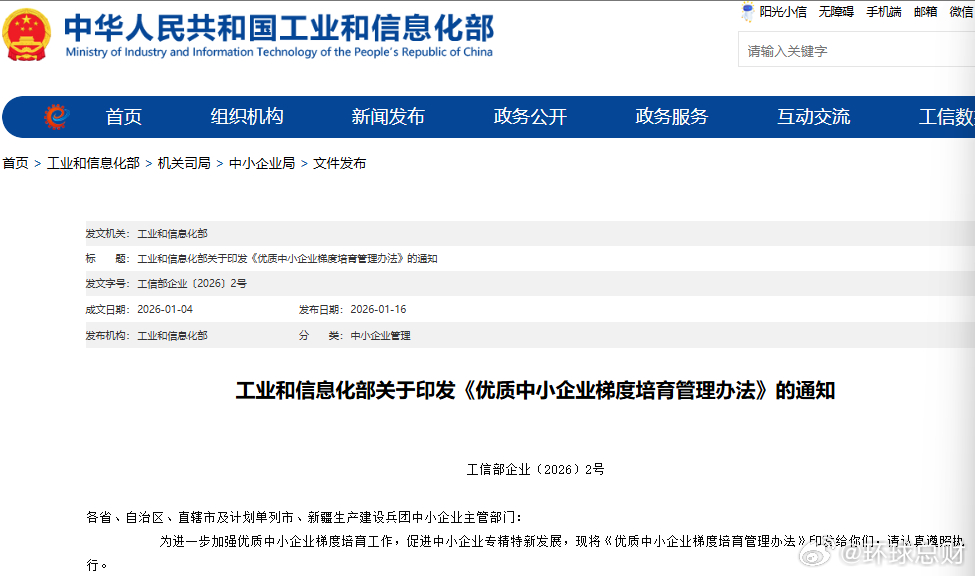Open 微信 link at top right
Screen dimensions: 975x576
pos(961,12)
